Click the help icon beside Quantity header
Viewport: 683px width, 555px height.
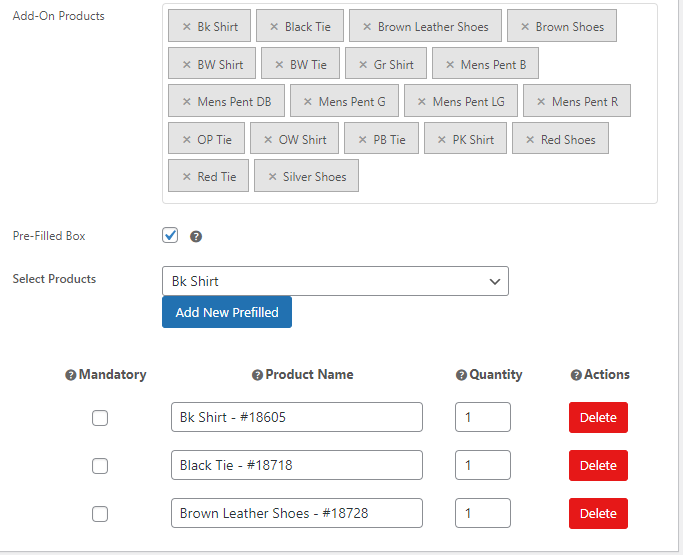(461, 375)
